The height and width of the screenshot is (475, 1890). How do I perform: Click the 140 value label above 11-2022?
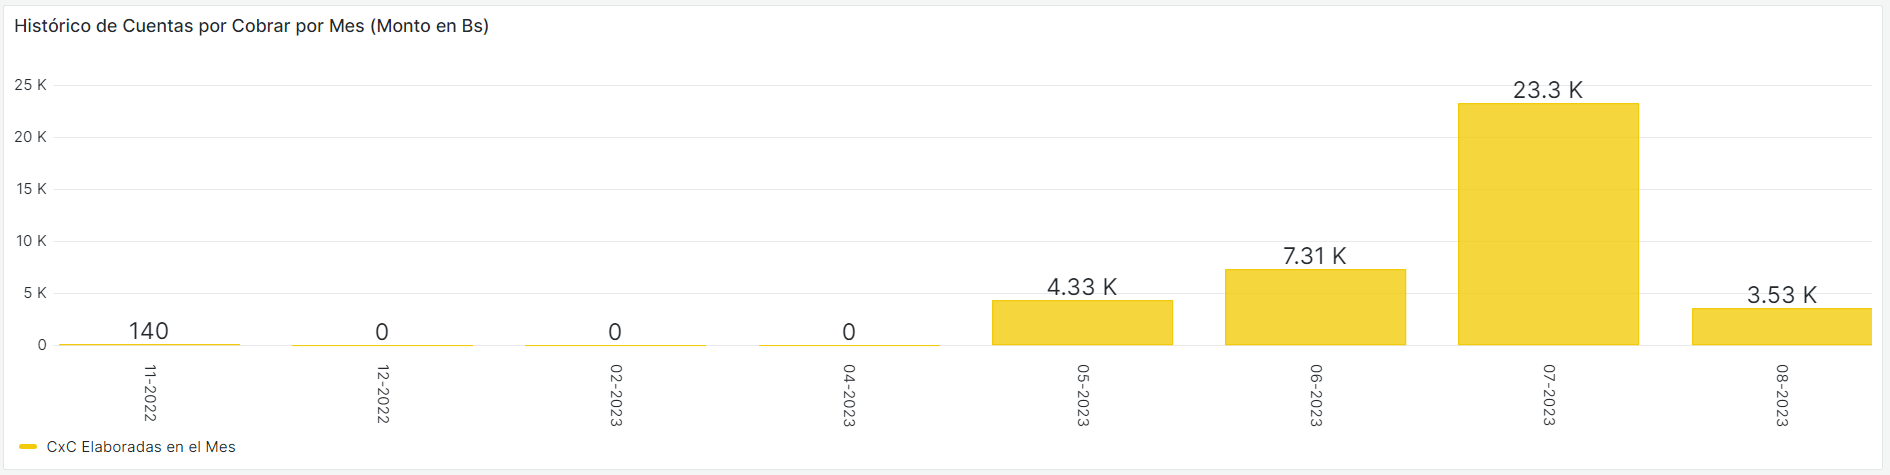[149, 331]
